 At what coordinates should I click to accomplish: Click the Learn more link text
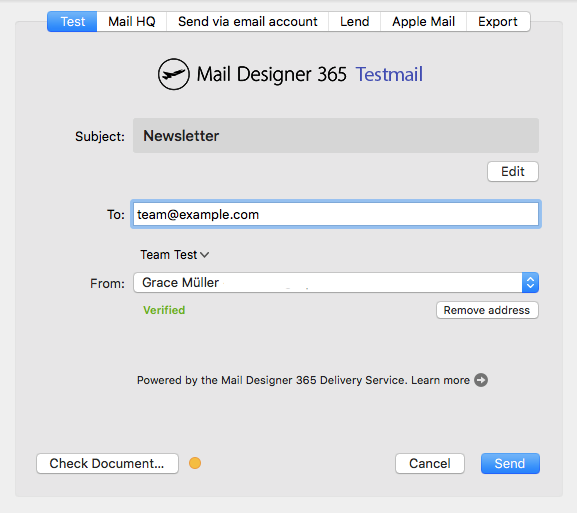click(440, 380)
